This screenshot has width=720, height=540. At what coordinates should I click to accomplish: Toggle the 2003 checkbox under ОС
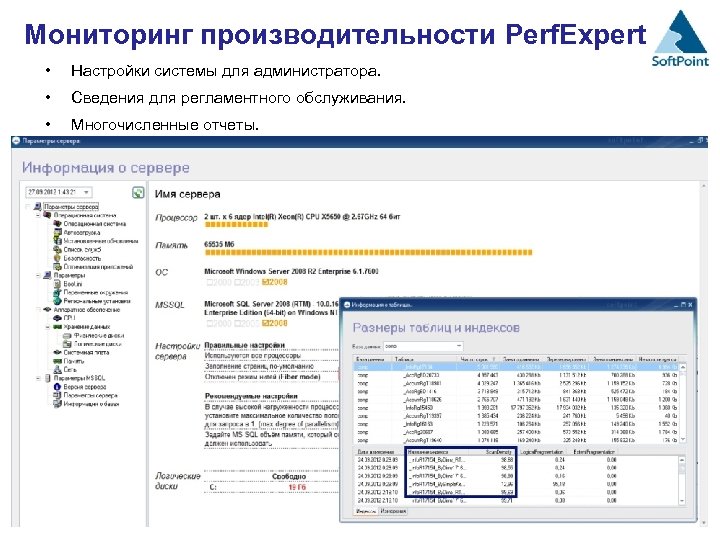pyautogui.click(x=238, y=282)
